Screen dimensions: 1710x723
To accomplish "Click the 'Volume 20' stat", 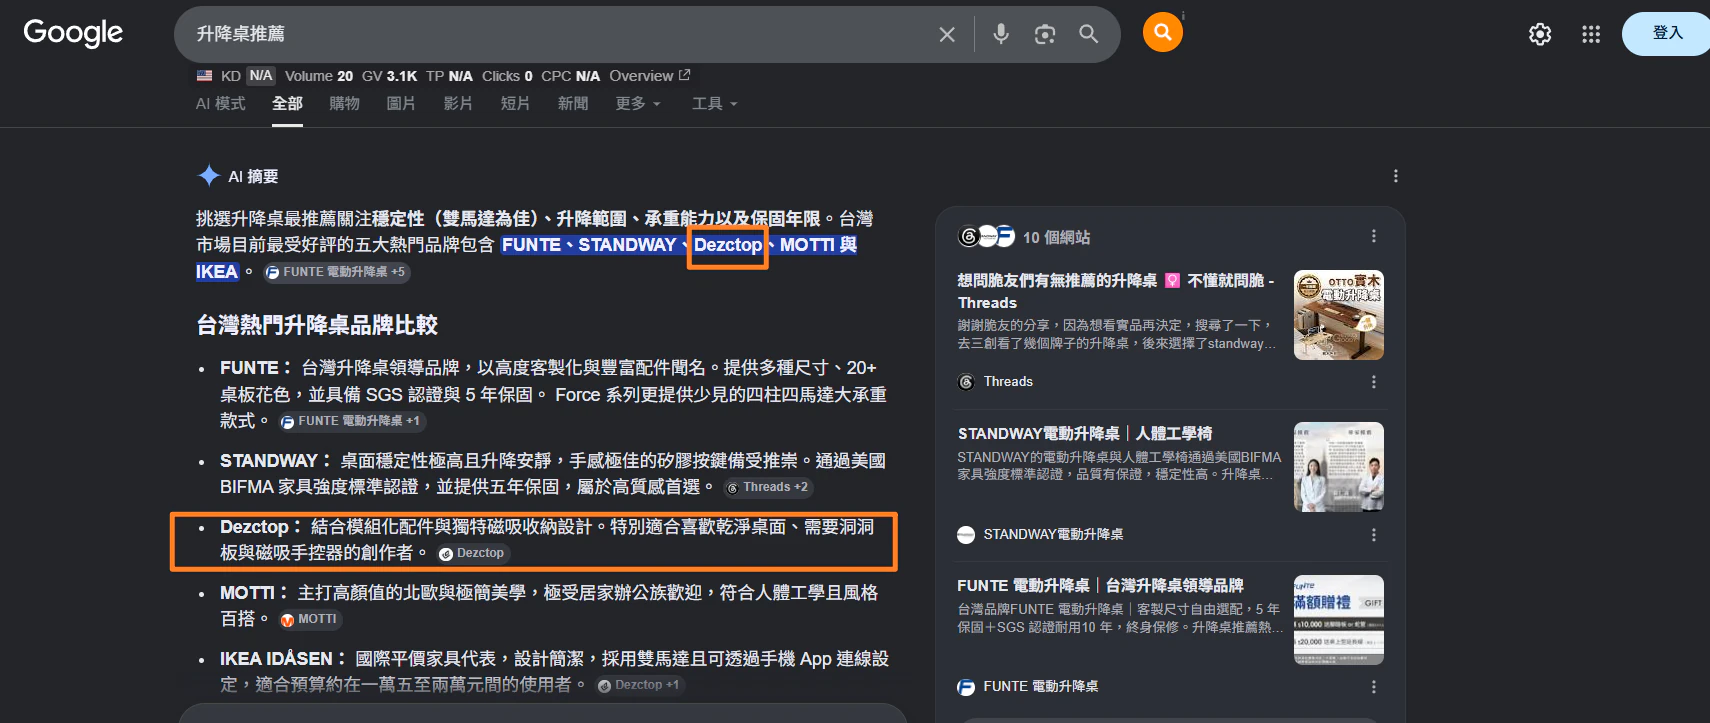I will pos(319,76).
